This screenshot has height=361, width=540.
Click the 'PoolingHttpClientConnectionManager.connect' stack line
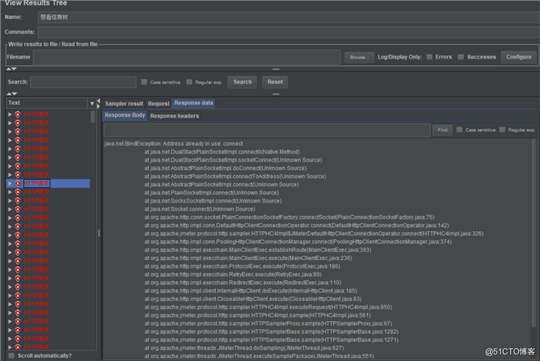coord(298,242)
